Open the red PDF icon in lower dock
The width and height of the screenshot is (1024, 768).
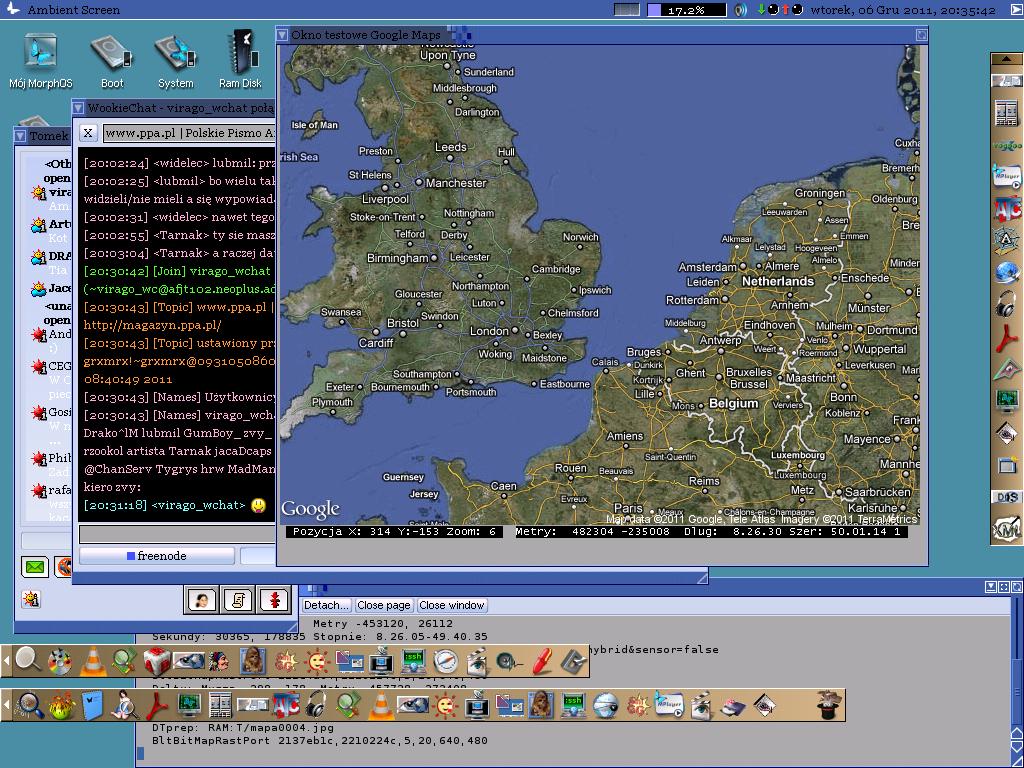[156, 706]
